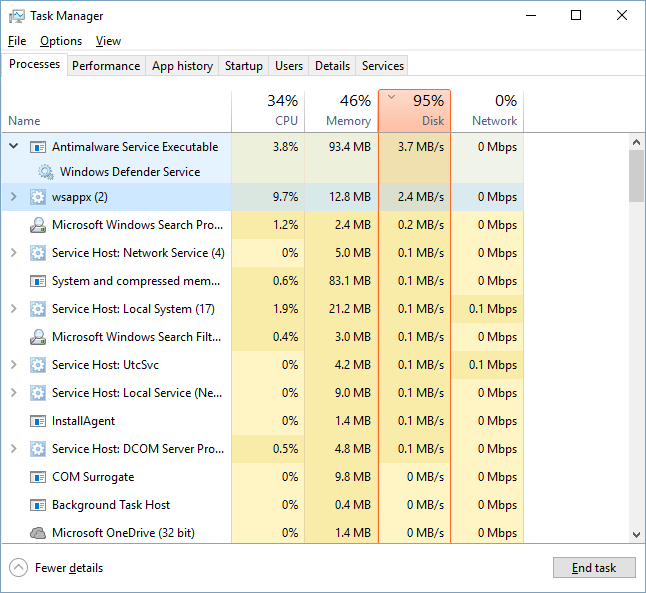Viewport: 646px width, 593px height.
Task: Select the Processes tab
Action: click(35, 64)
